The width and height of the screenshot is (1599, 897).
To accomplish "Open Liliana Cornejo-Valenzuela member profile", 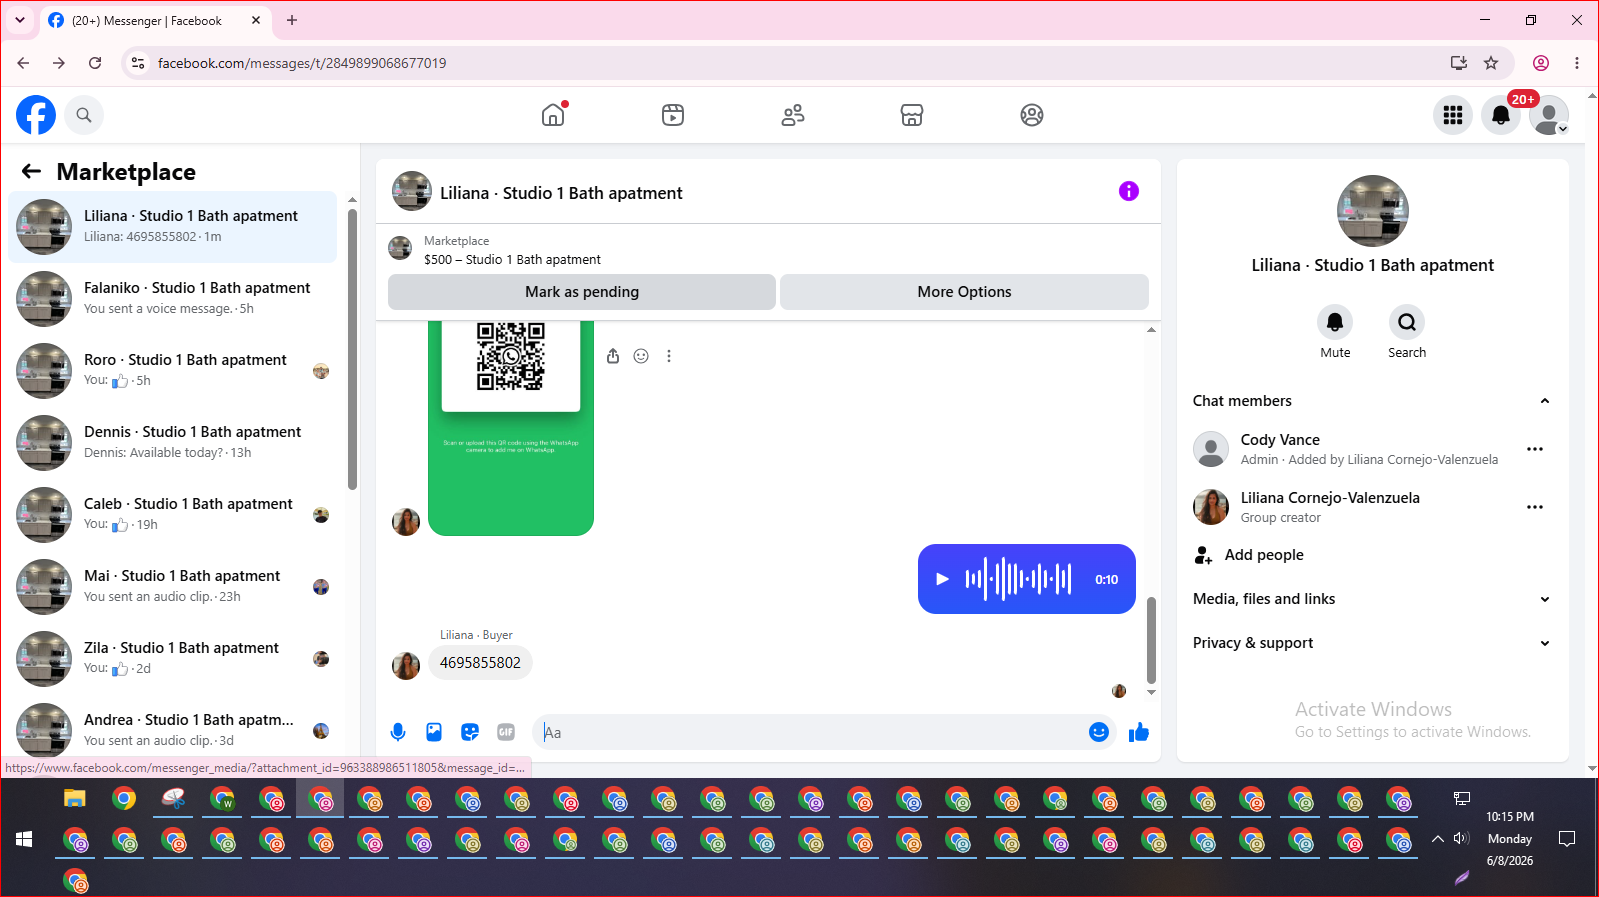I will (x=1330, y=498).
